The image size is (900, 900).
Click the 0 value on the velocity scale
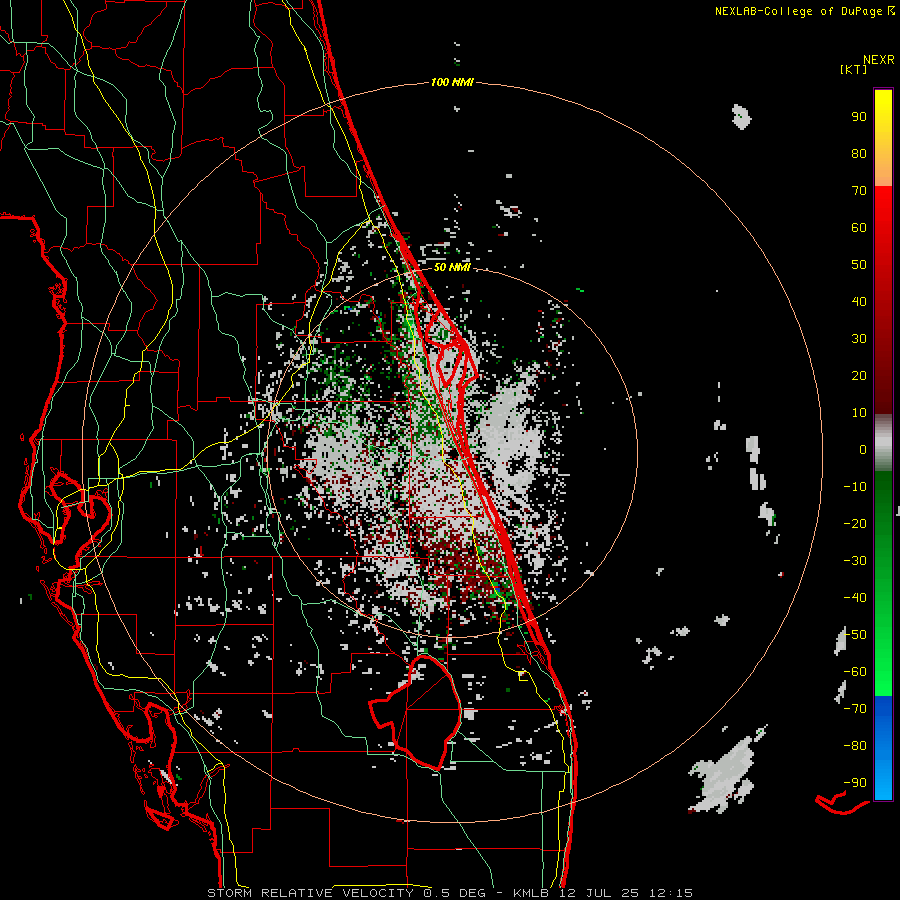[x=863, y=450]
